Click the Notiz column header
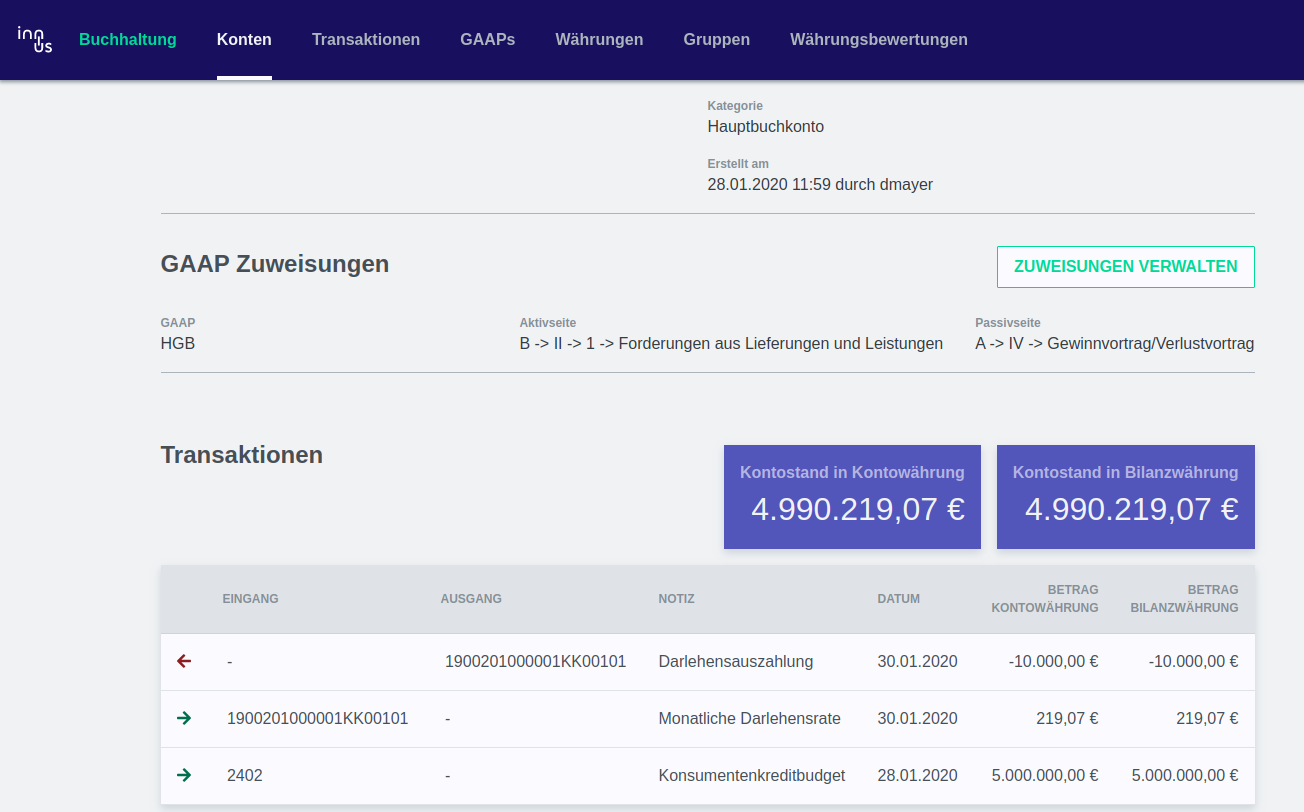The image size is (1304, 812). tap(676, 599)
